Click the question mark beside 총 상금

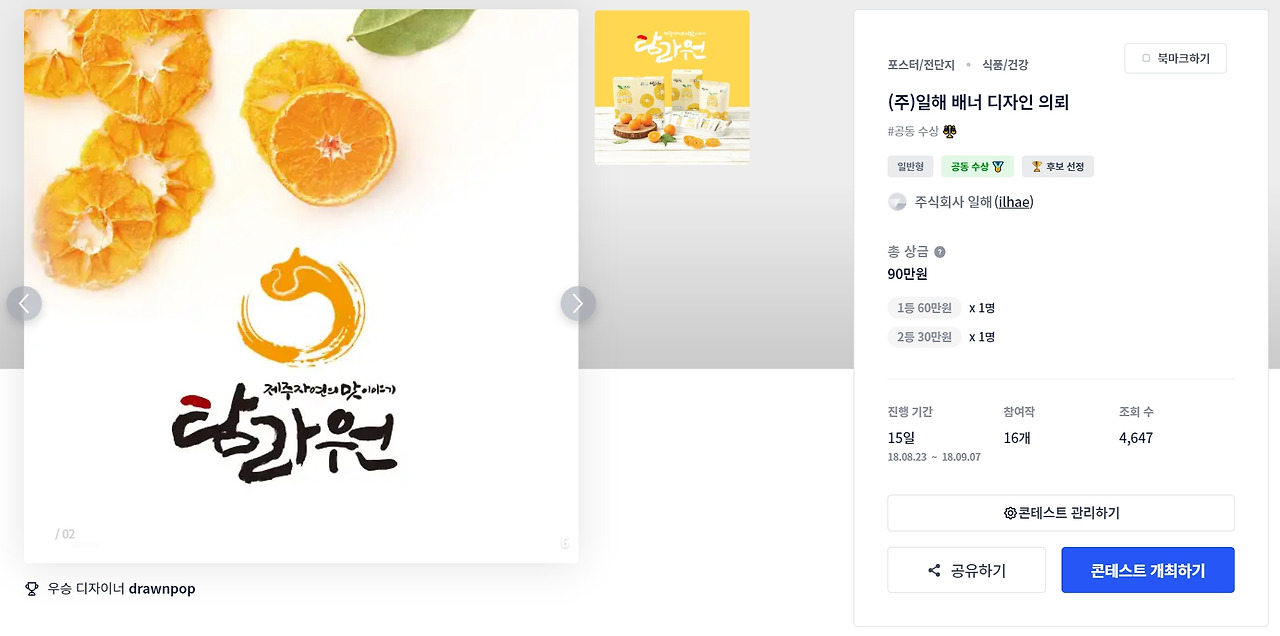tap(939, 252)
